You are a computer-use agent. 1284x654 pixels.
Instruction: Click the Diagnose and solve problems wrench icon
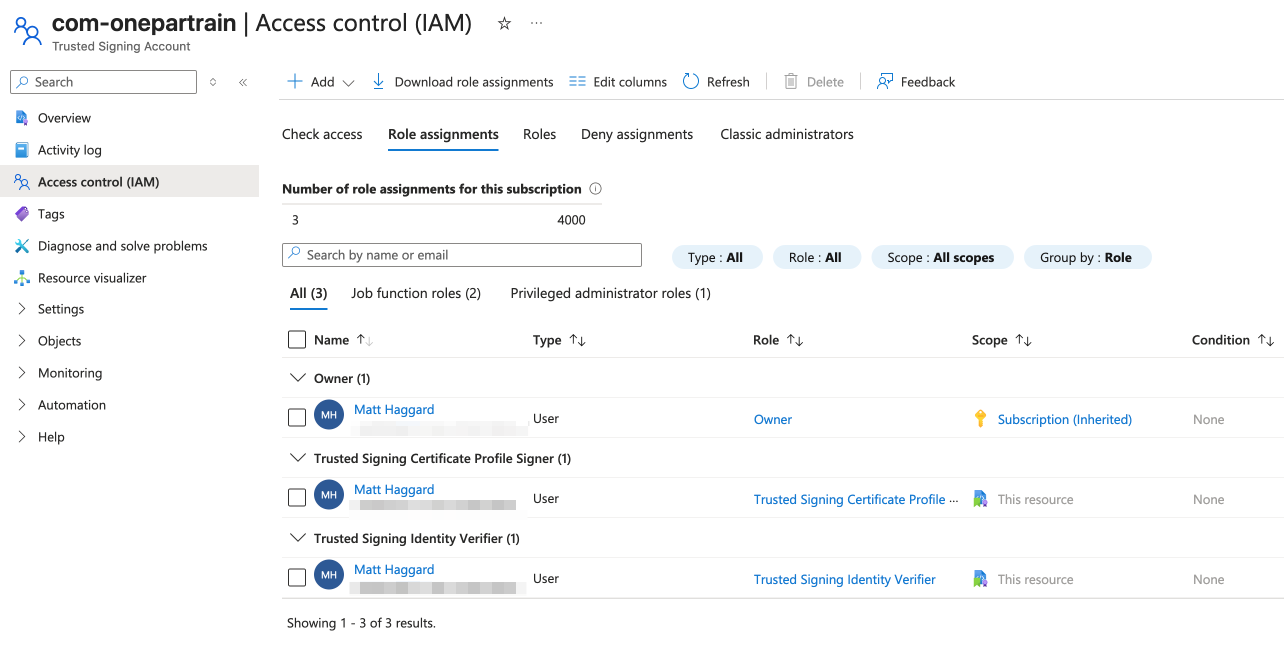[x=22, y=246]
